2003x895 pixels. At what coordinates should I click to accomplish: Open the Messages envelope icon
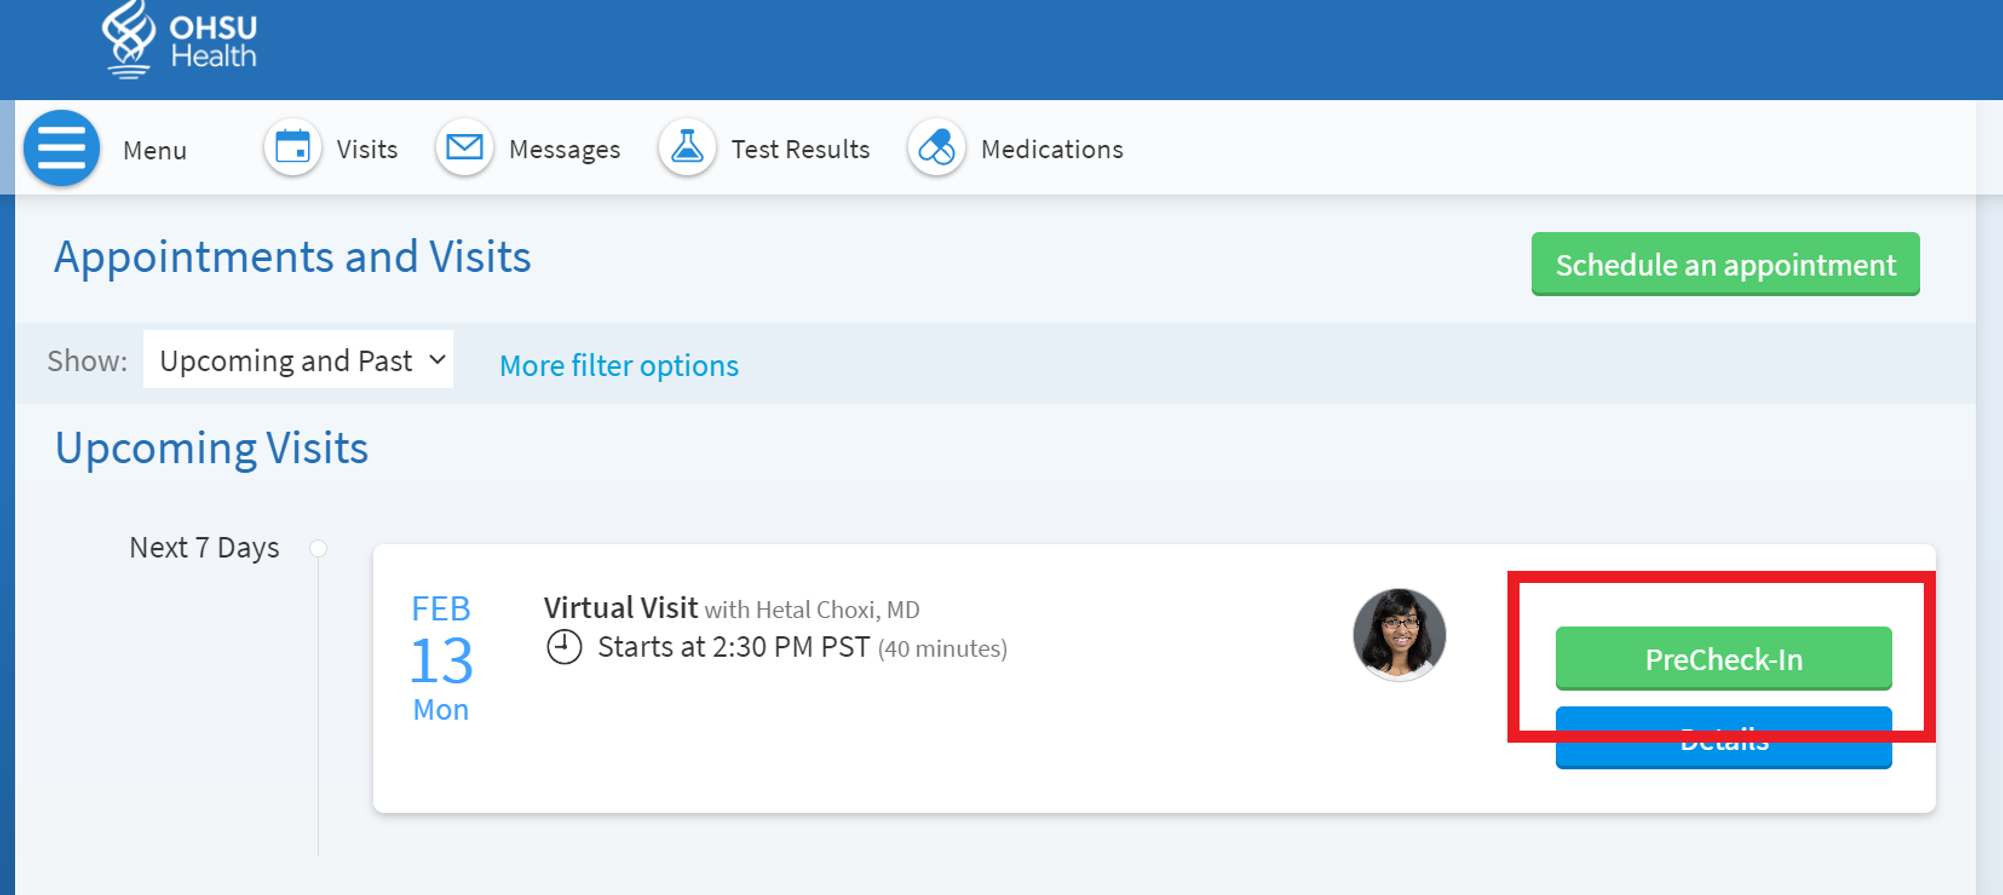pyautogui.click(x=464, y=148)
